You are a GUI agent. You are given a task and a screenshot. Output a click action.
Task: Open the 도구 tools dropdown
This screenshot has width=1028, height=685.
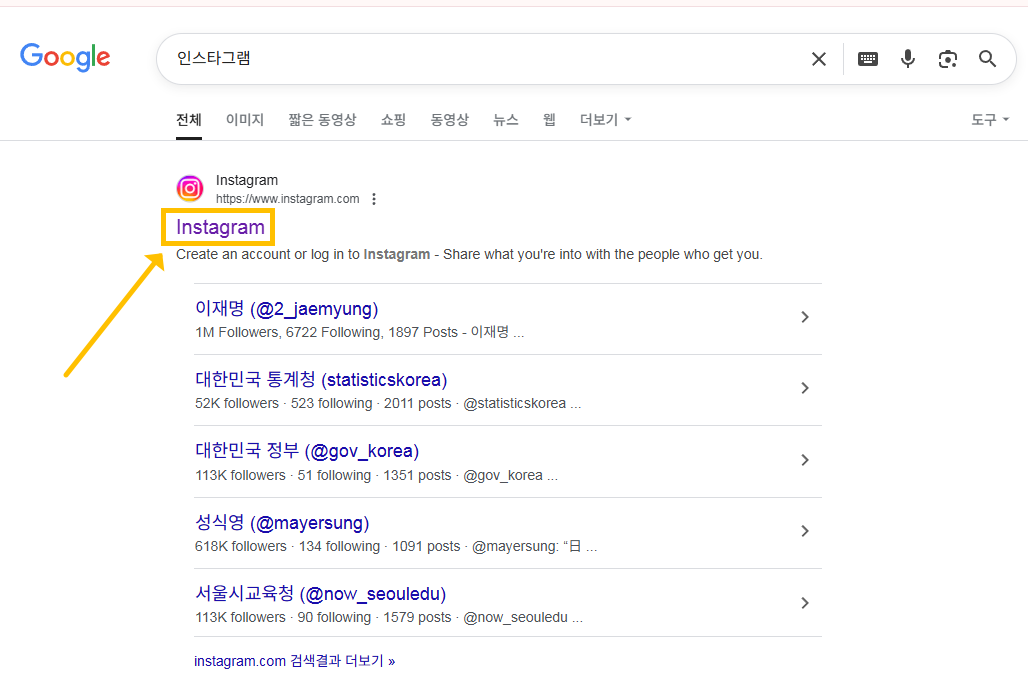[x=990, y=120]
